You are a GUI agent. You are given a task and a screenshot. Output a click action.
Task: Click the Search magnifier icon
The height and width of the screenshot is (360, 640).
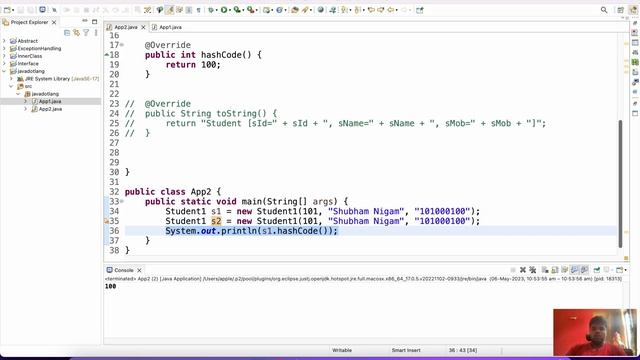(x=604, y=10)
